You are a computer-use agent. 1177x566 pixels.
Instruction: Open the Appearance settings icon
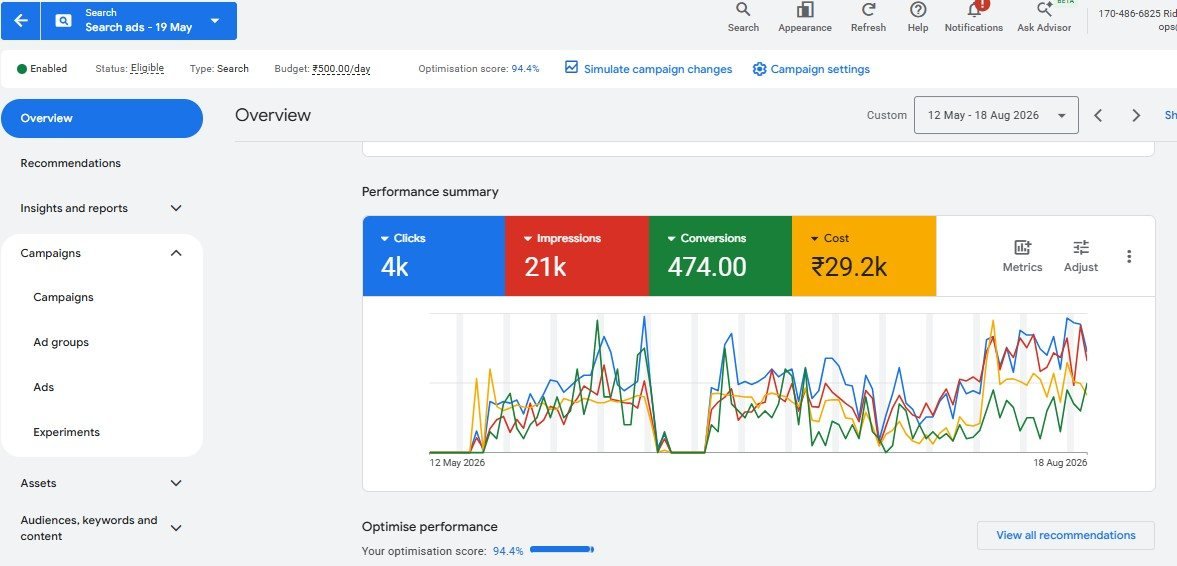805,17
